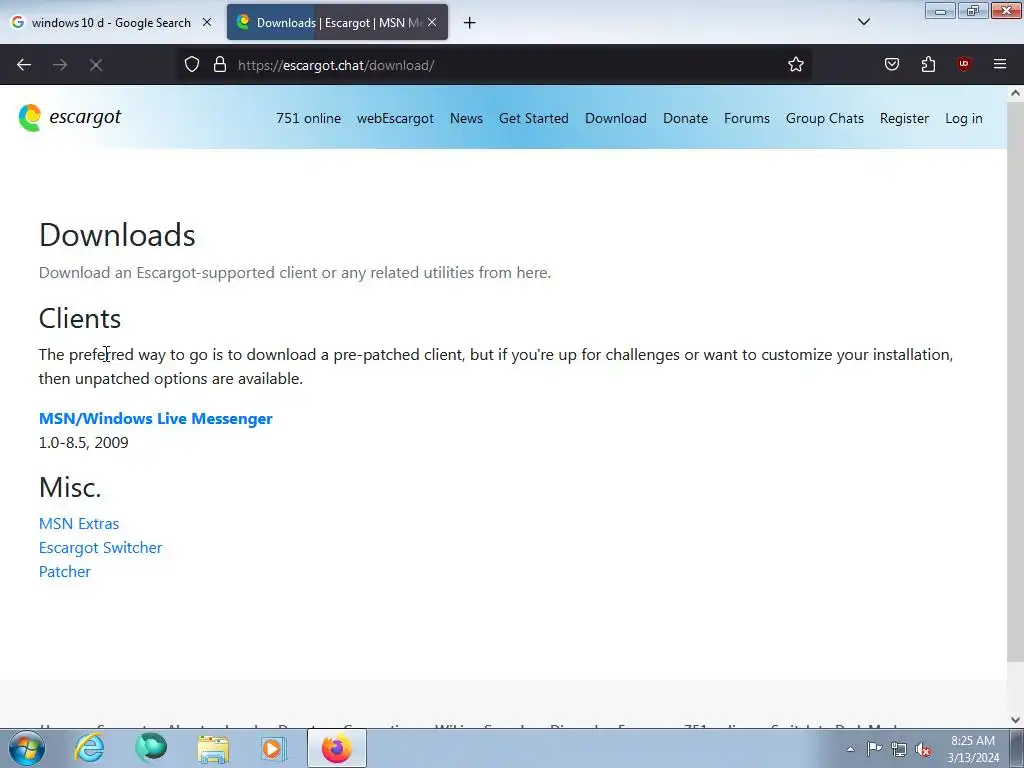
Task: Visit the Forums link
Action: click(746, 118)
